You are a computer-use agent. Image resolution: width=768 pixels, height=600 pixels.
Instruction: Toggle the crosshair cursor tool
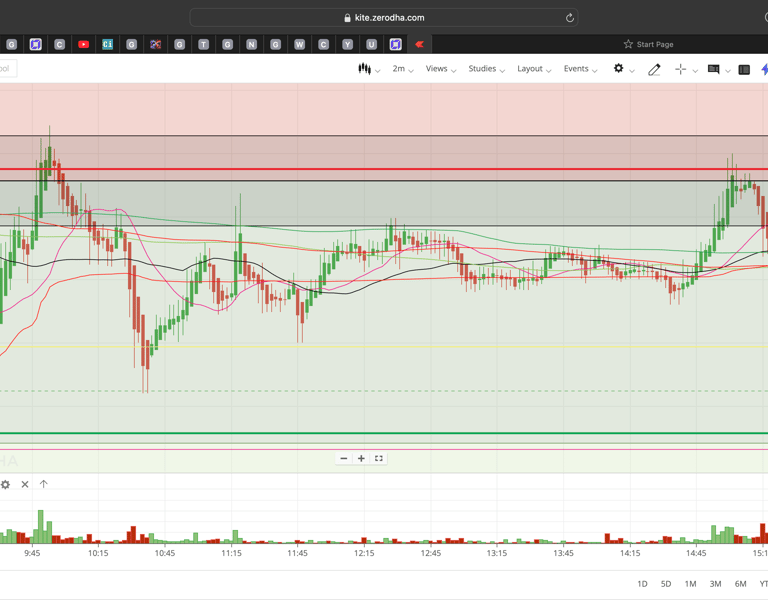click(x=680, y=70)
